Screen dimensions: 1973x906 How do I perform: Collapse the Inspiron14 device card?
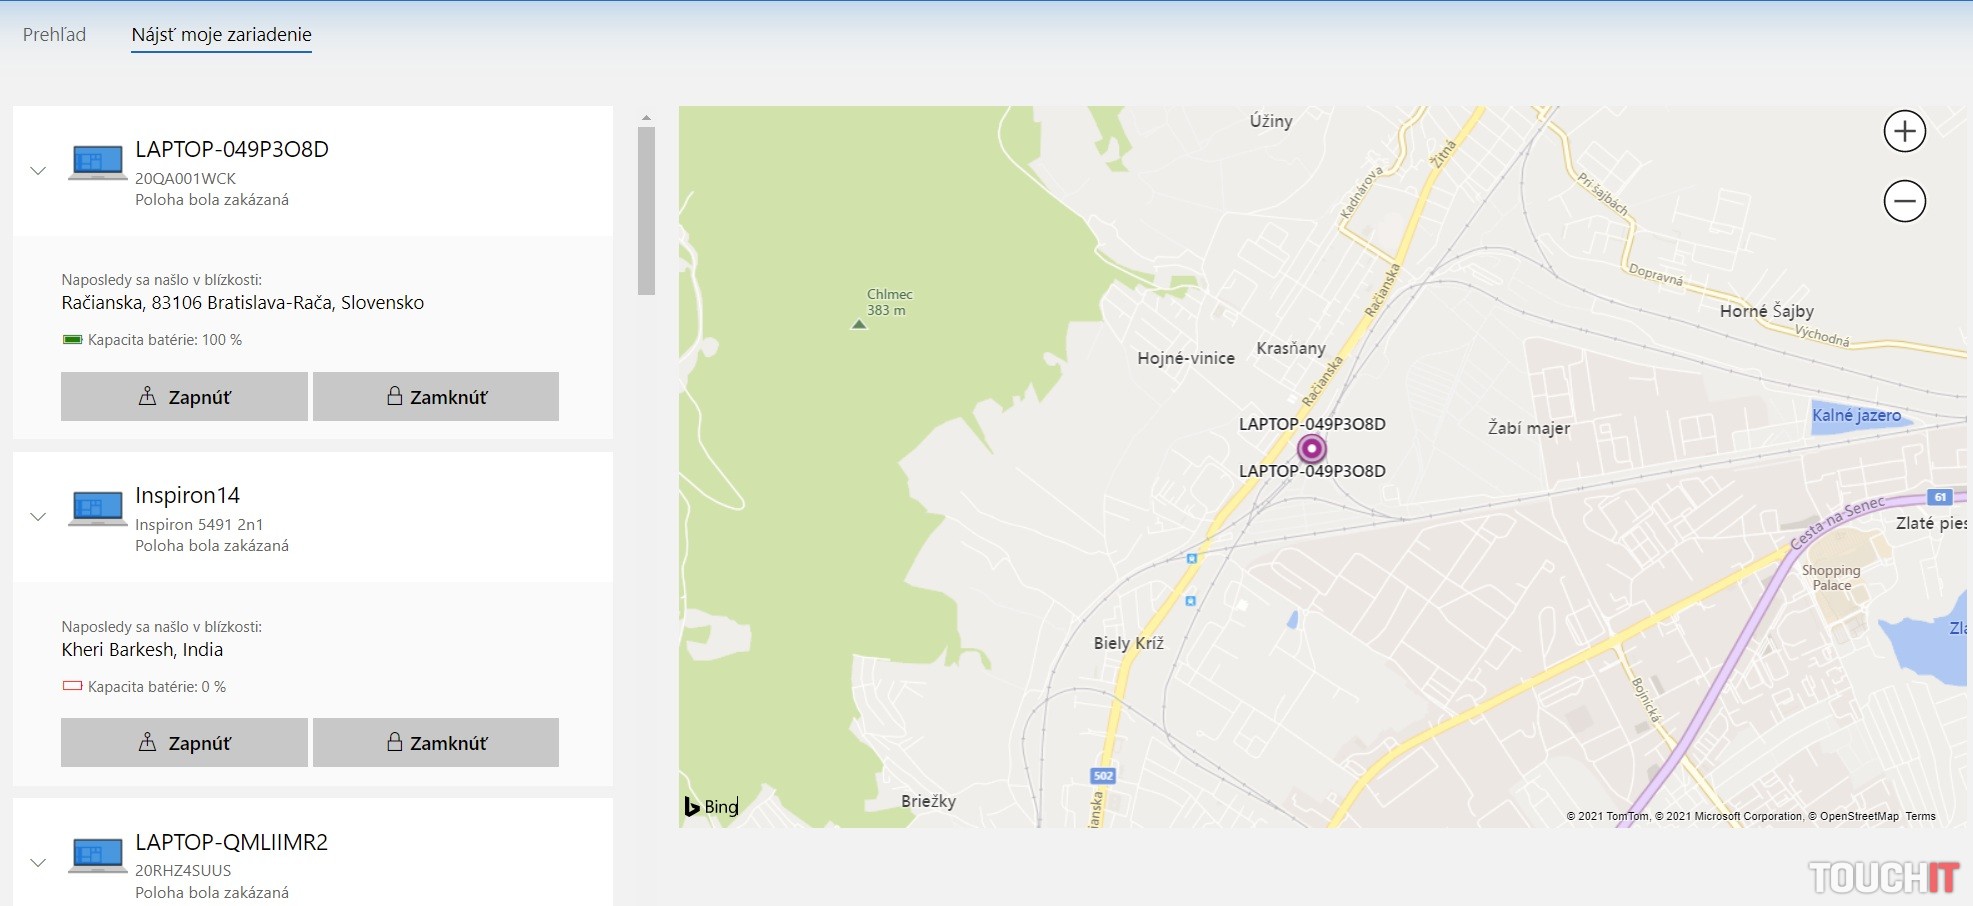click(38, 517)
